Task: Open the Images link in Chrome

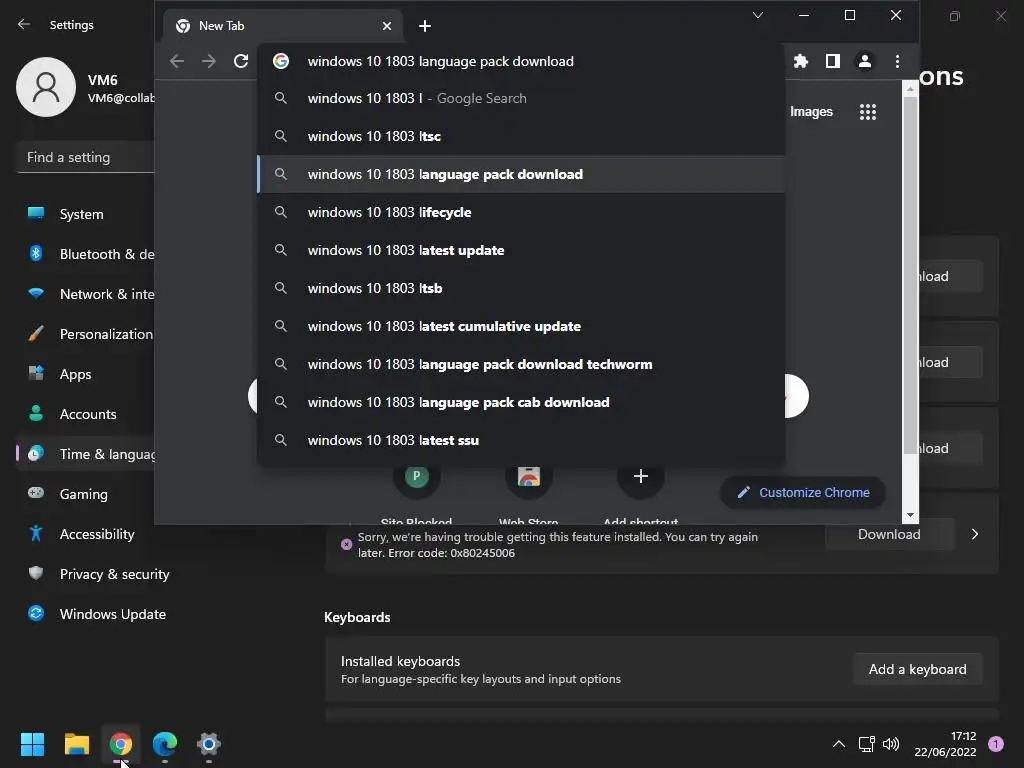Action: coord(811,112)
